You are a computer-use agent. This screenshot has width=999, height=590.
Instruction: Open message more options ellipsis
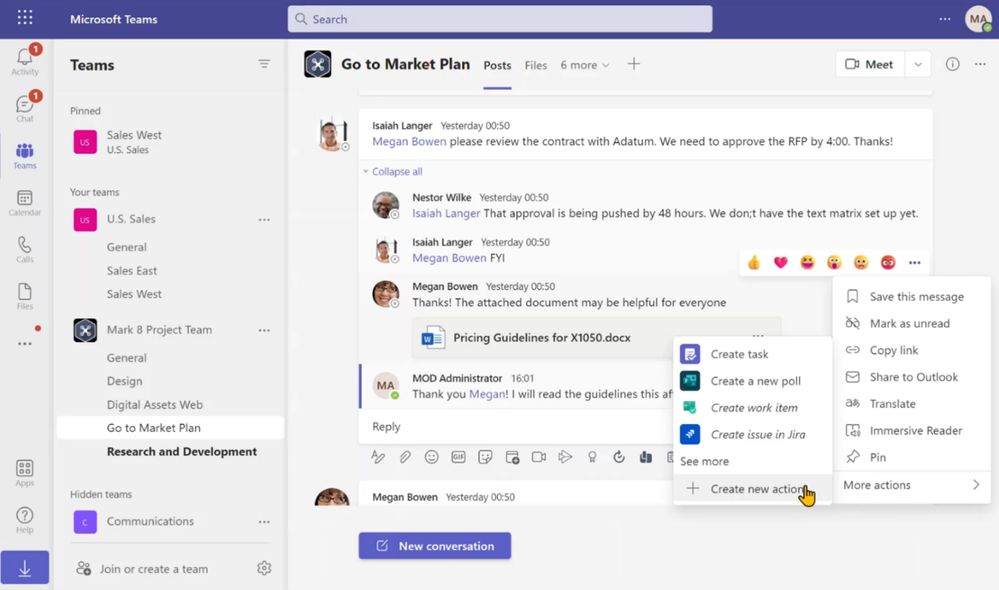915,263
